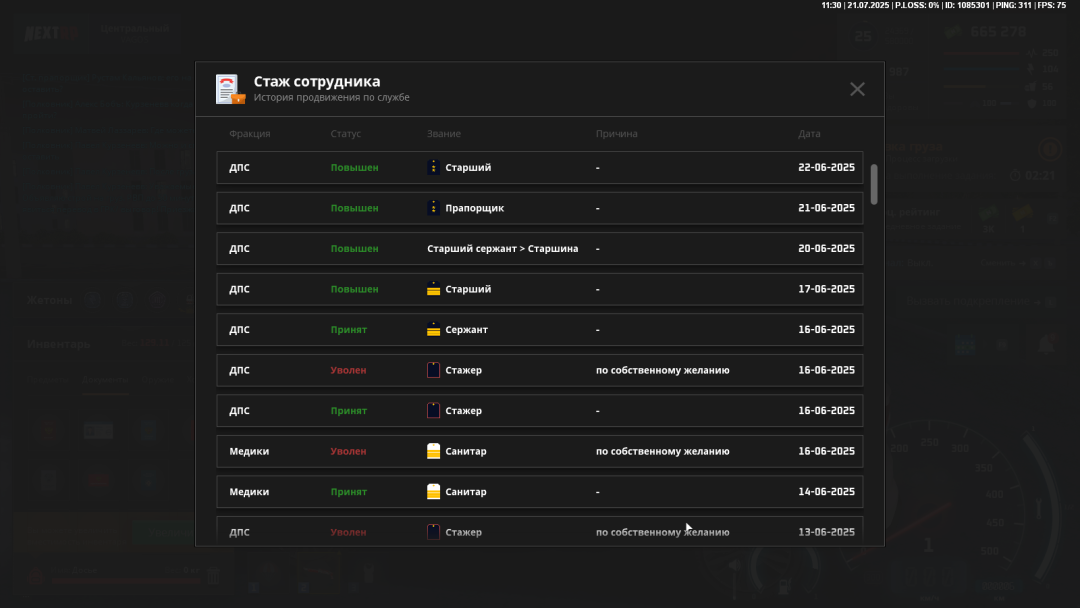Click the Сержант rank insignia icon
Screen dimensions: 1080x608
click(433, 330)
